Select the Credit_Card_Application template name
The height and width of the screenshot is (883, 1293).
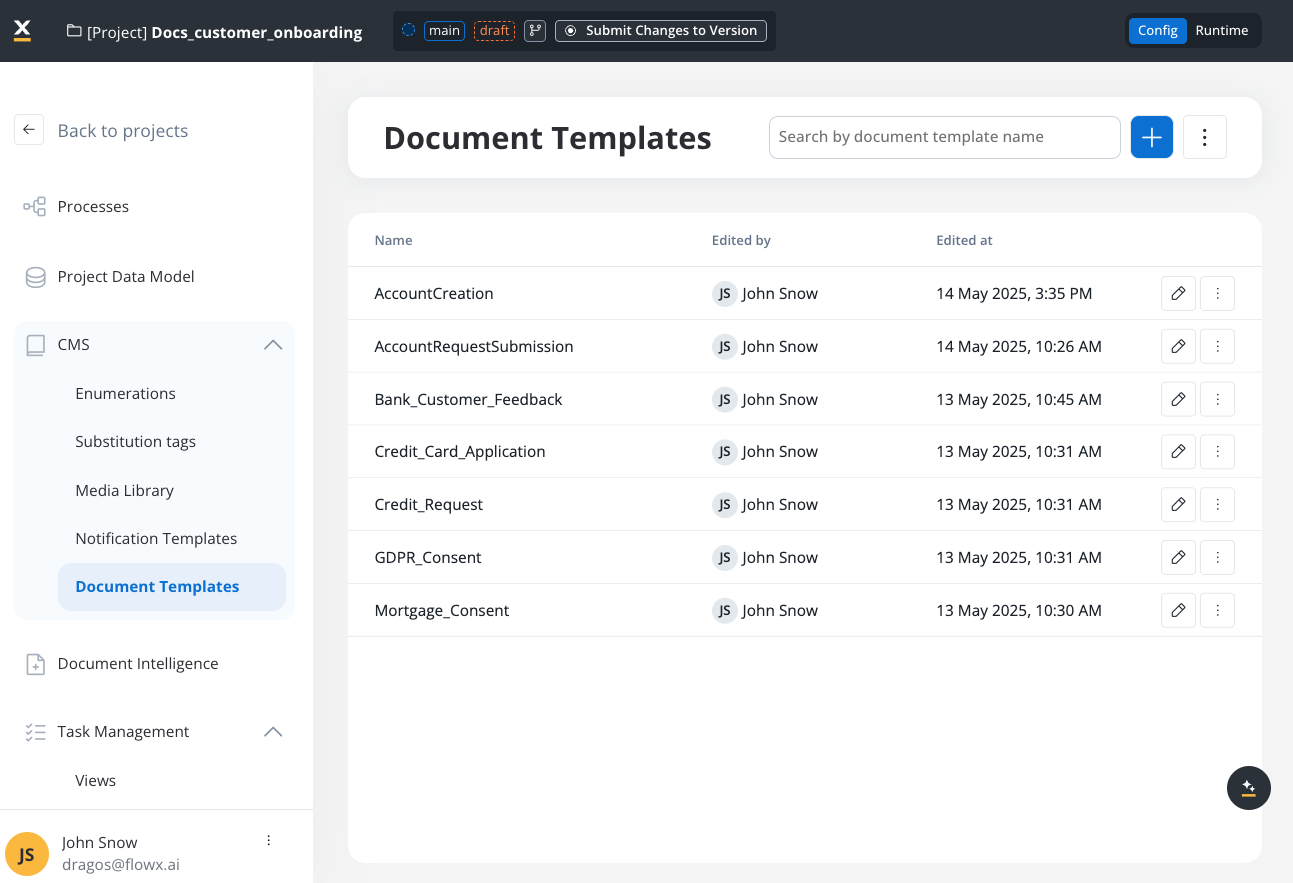tap(460, 452)
